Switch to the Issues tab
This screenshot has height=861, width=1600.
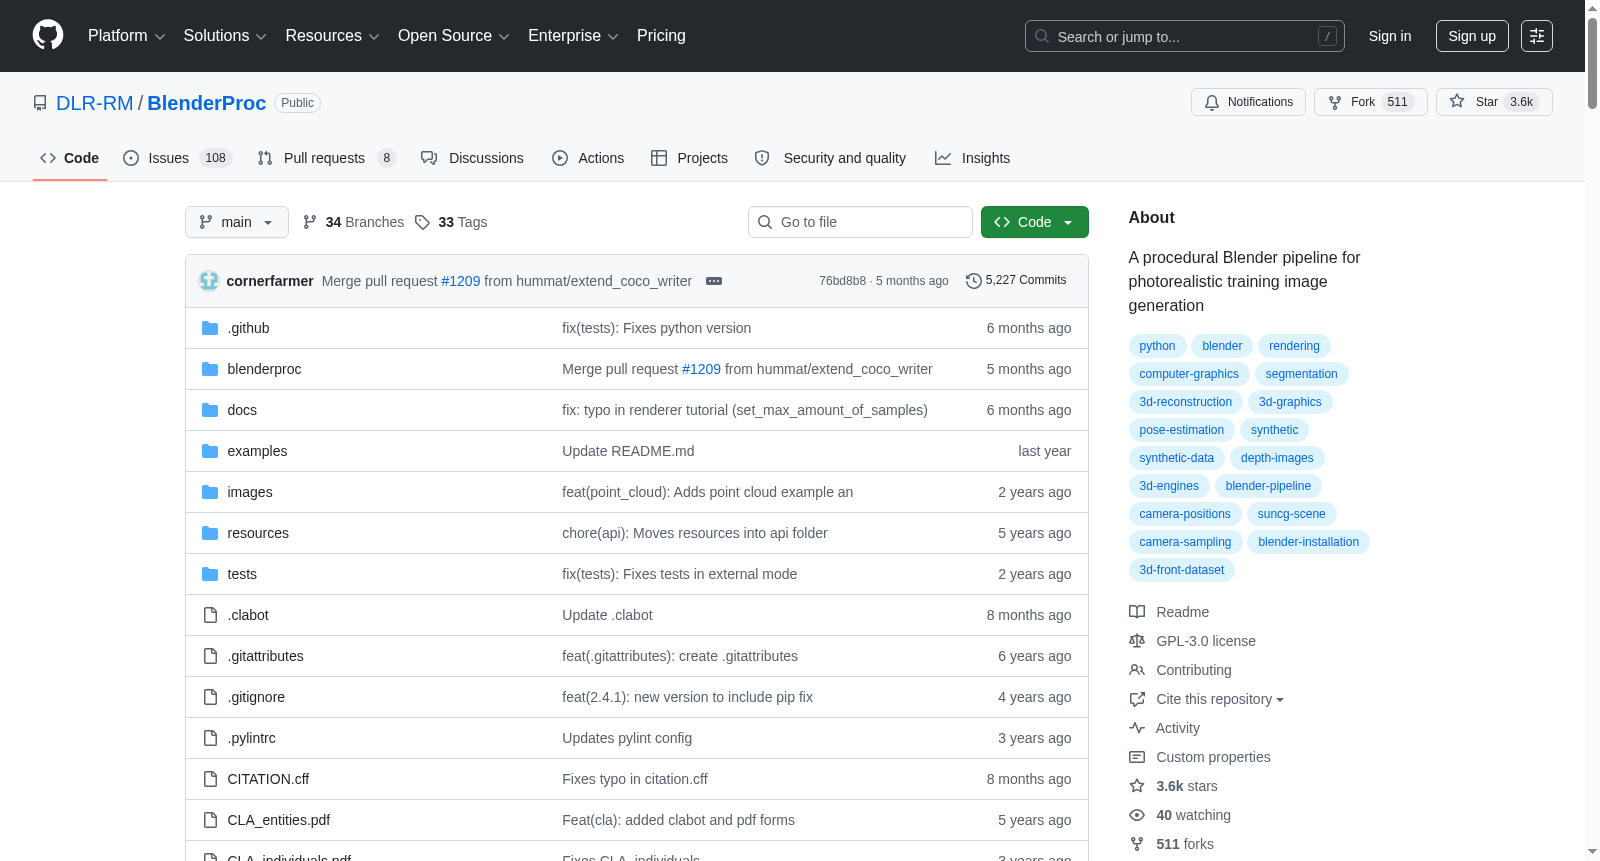(178, 158)
